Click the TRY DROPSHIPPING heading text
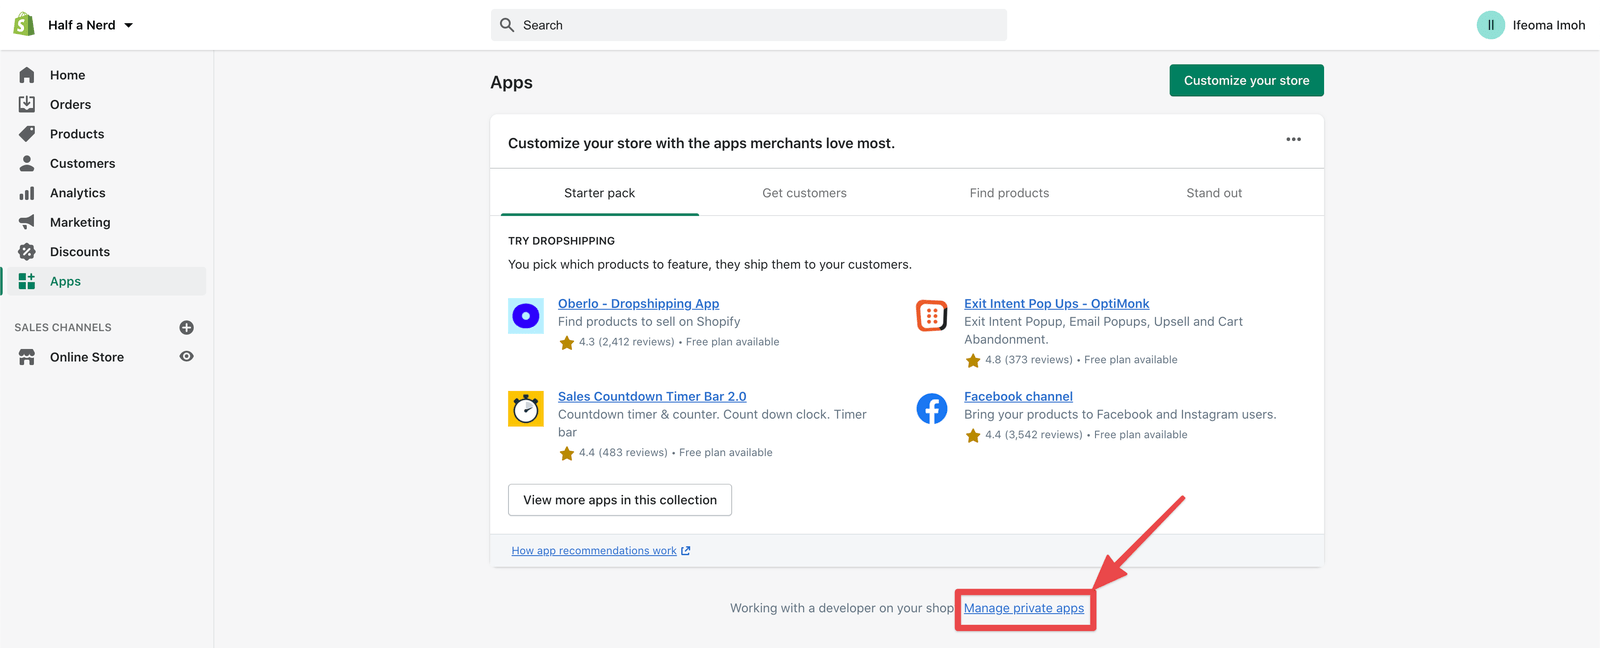 pyautogui.click(x=561, y=241)
